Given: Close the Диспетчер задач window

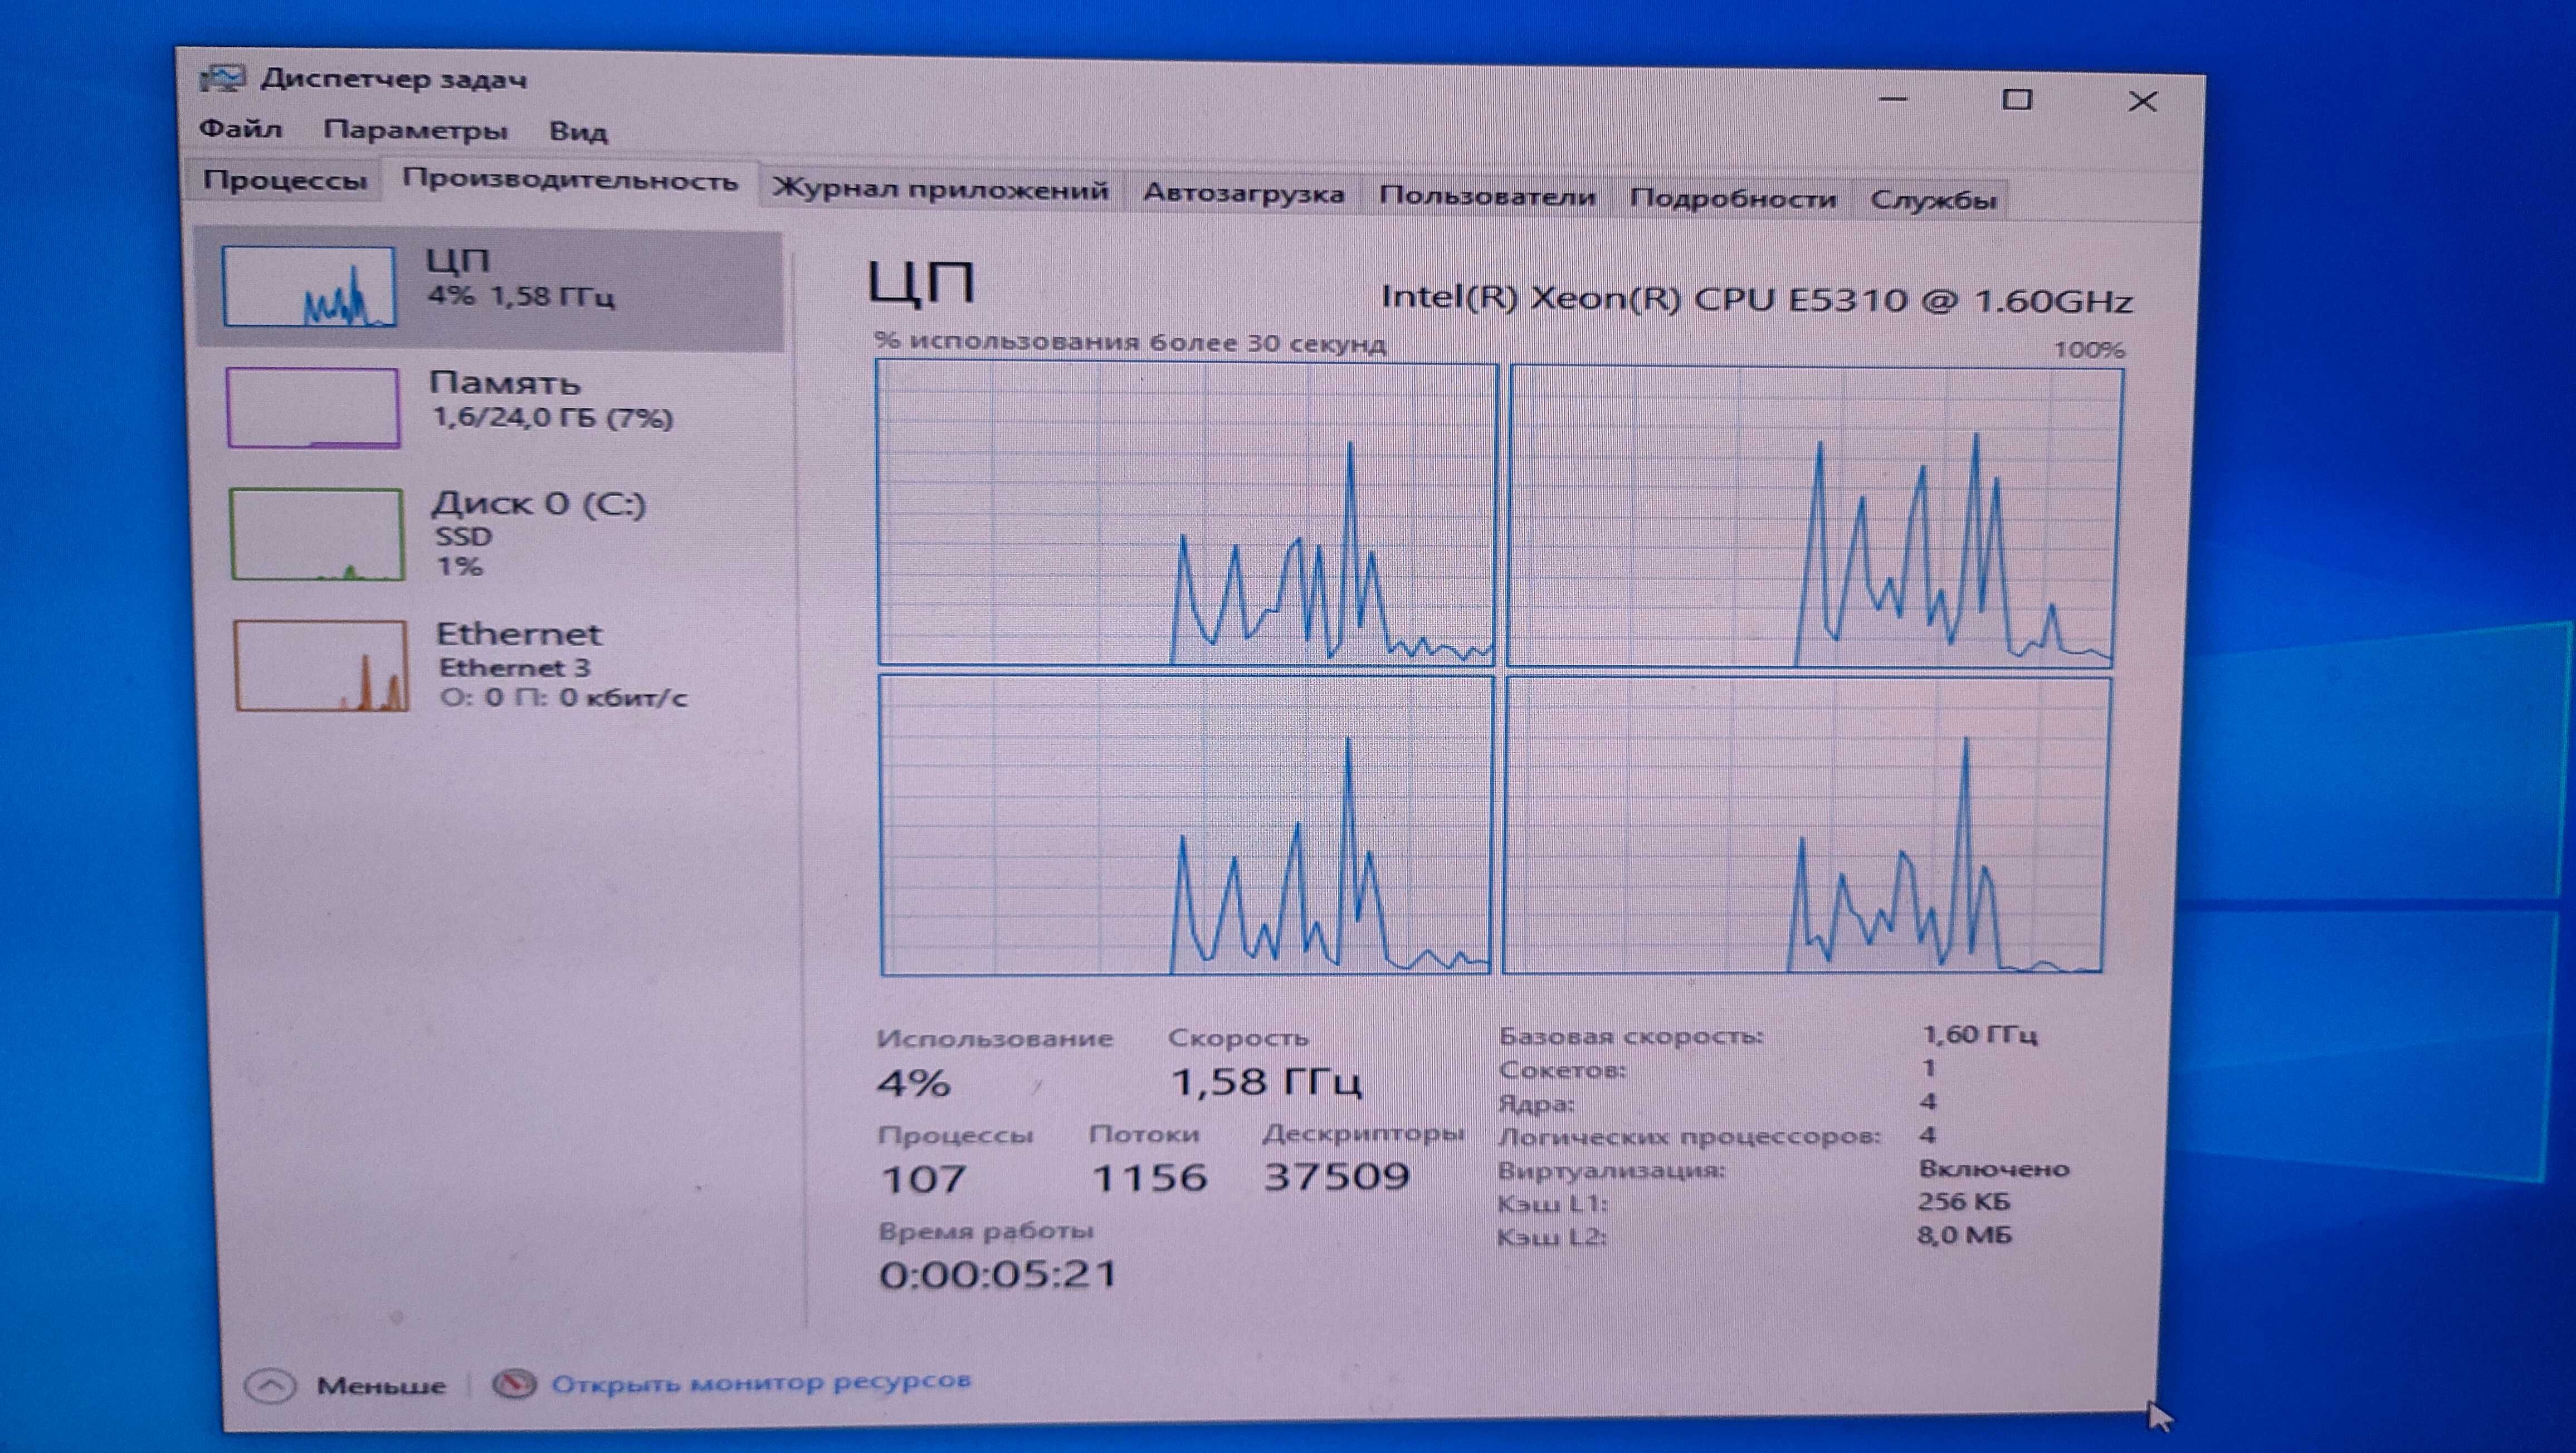Looking at the screenshot, I should point(2142,101).
